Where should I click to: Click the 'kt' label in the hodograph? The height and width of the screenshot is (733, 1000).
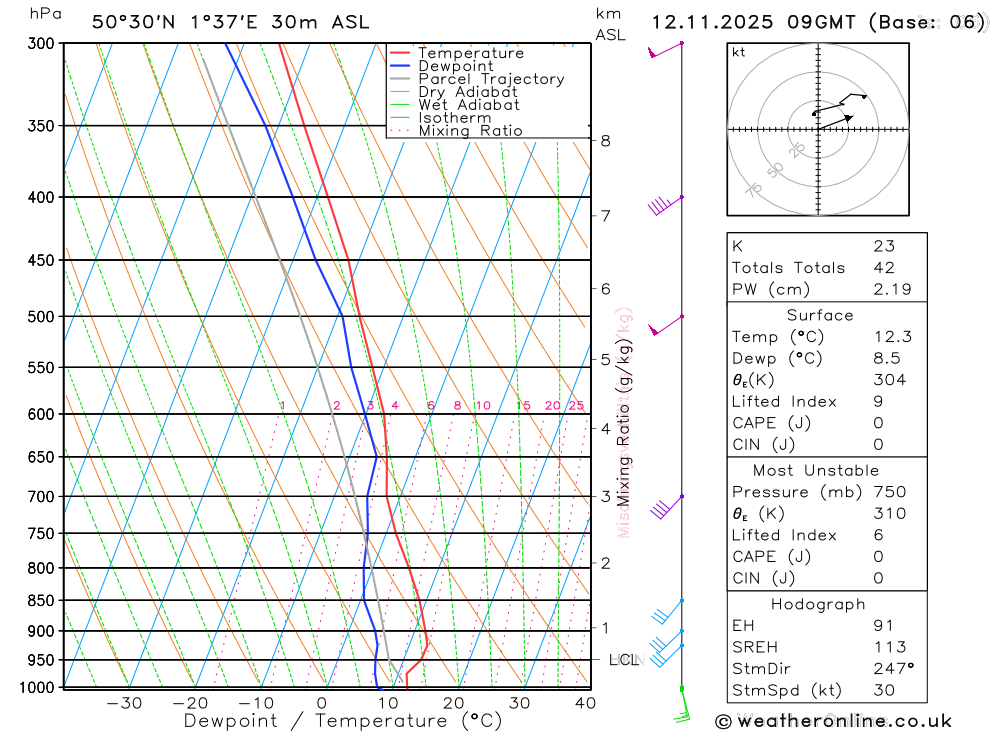point(739,52)
